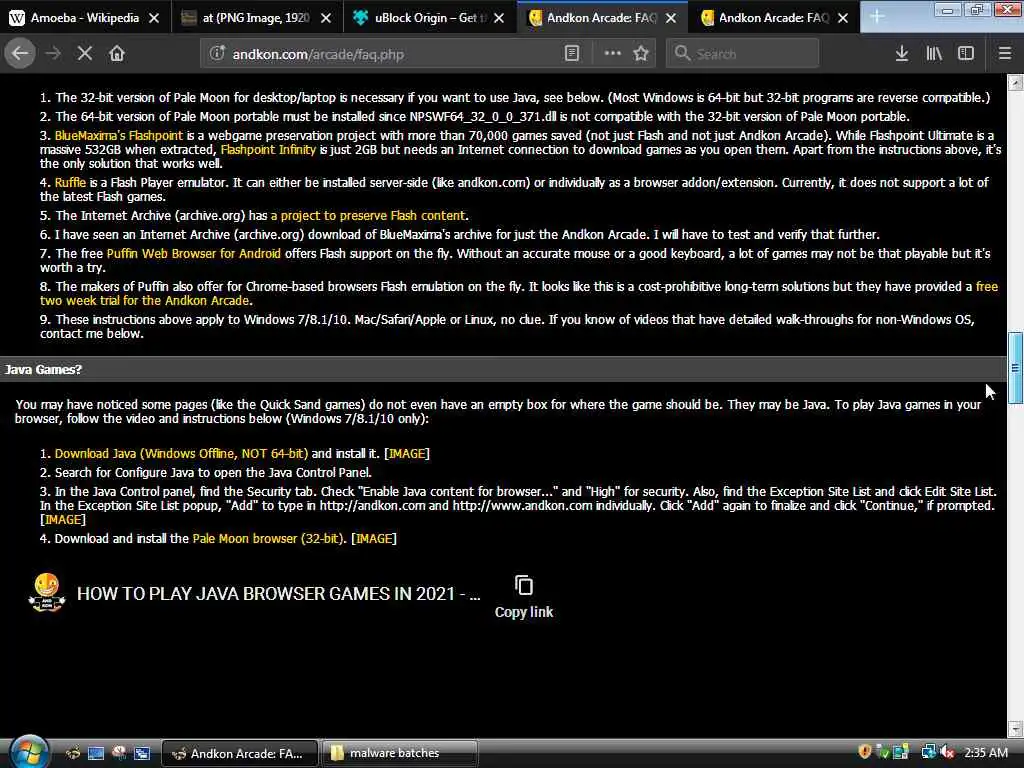Screen dimensions: 1024x768
Task: Open Download Java Windows Offline link
Action: [x=181, y=453]
